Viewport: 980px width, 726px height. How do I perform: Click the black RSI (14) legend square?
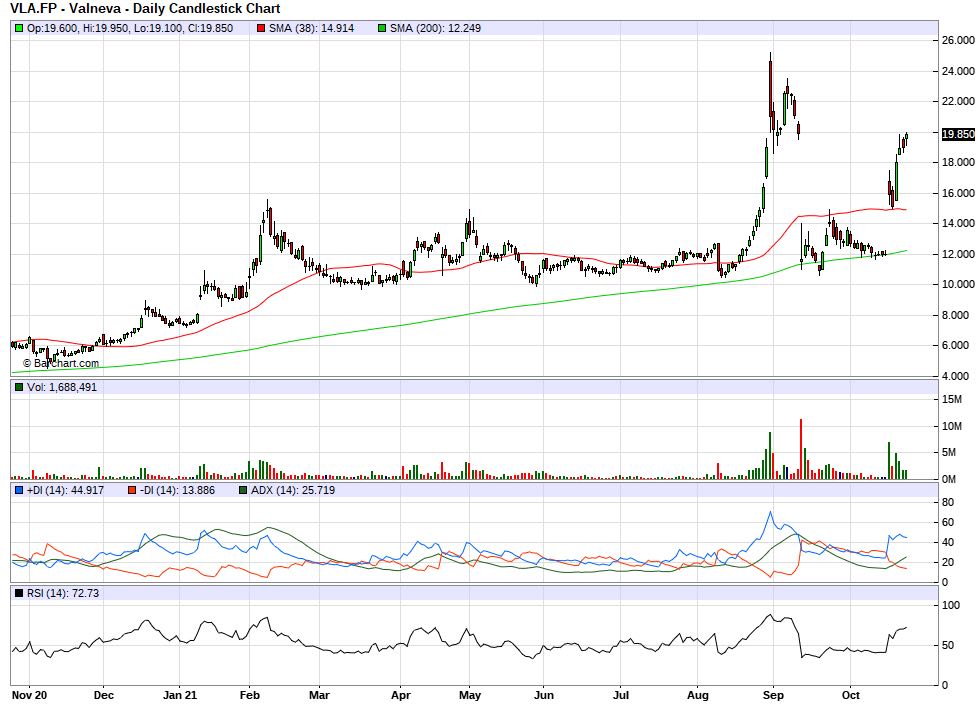pos(19,594)
